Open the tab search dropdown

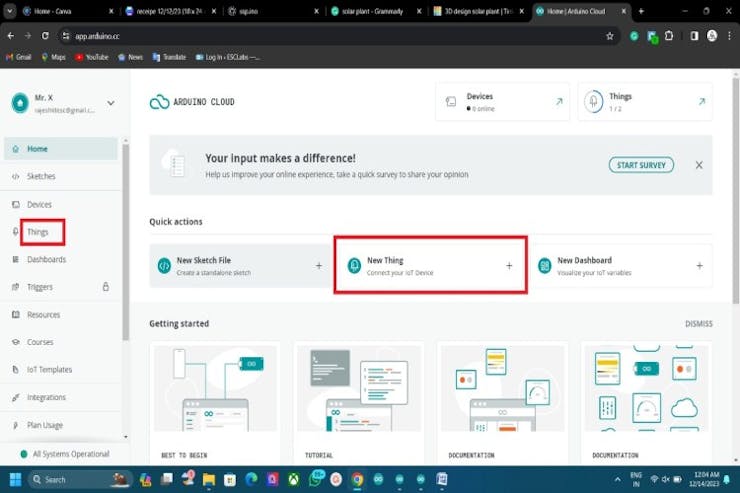(x=9, y=11)
